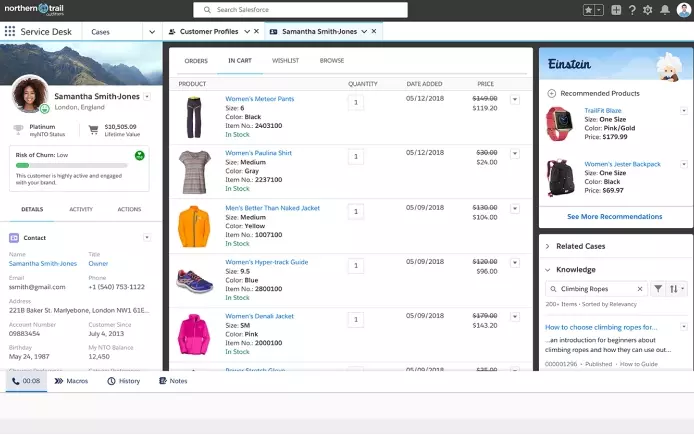Click the yellow jacket product thumbnail
The image size is (694, 435).
click(x=194, y=226)
